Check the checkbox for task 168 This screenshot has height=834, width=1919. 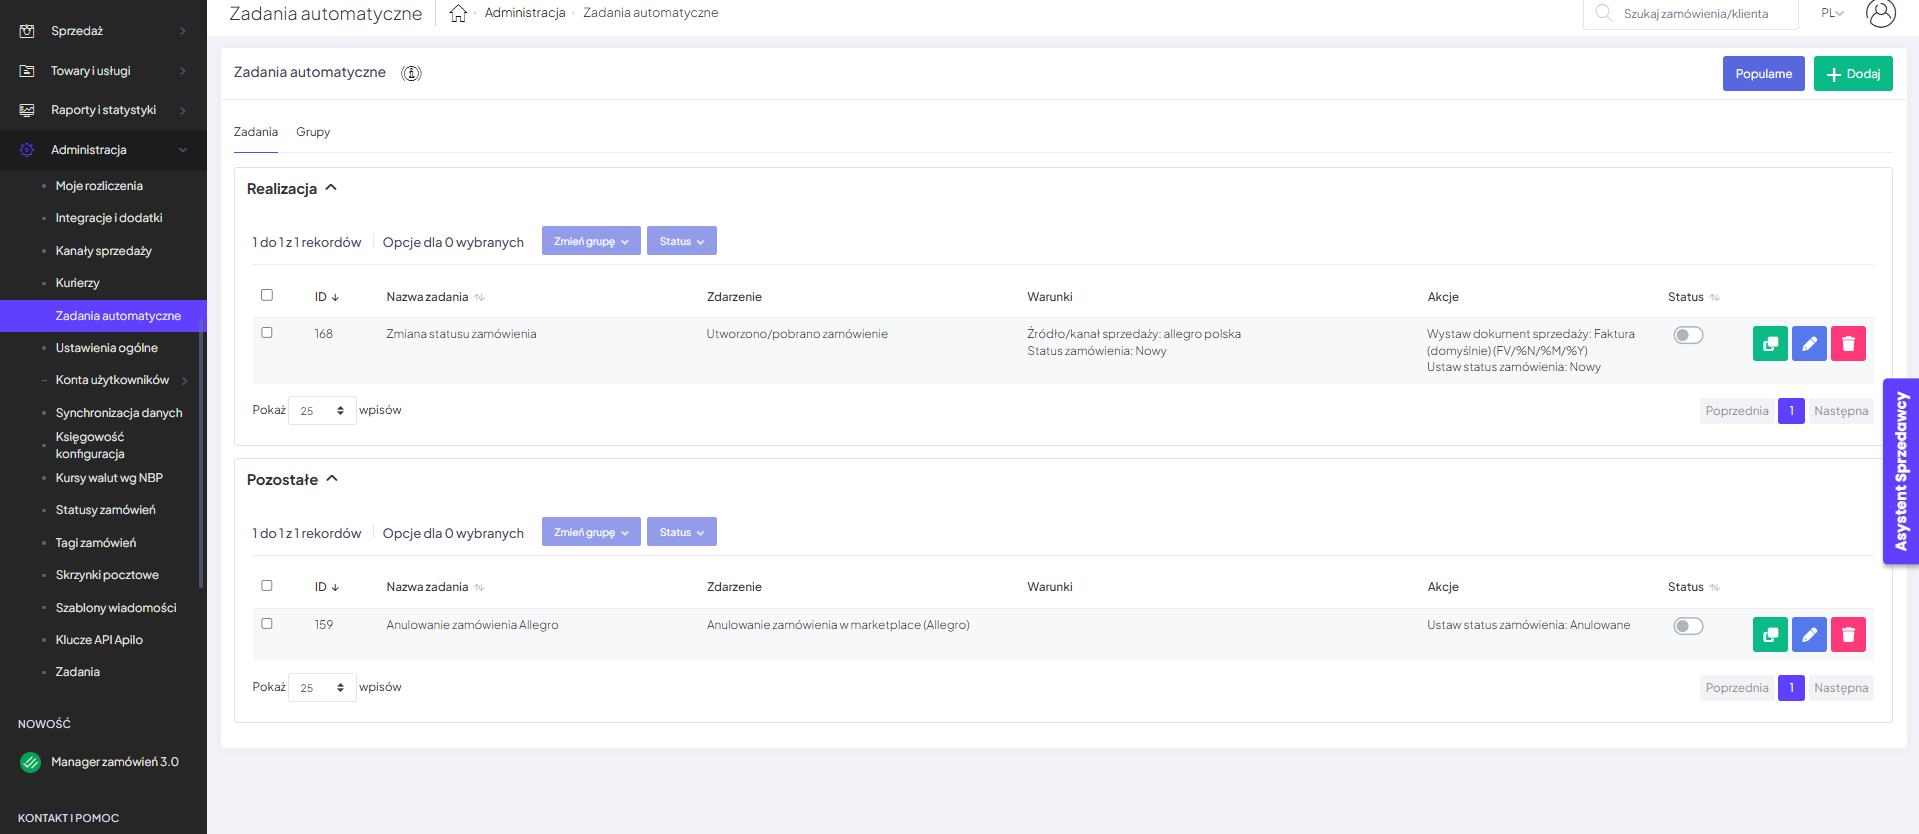click(x=267, y=333)
